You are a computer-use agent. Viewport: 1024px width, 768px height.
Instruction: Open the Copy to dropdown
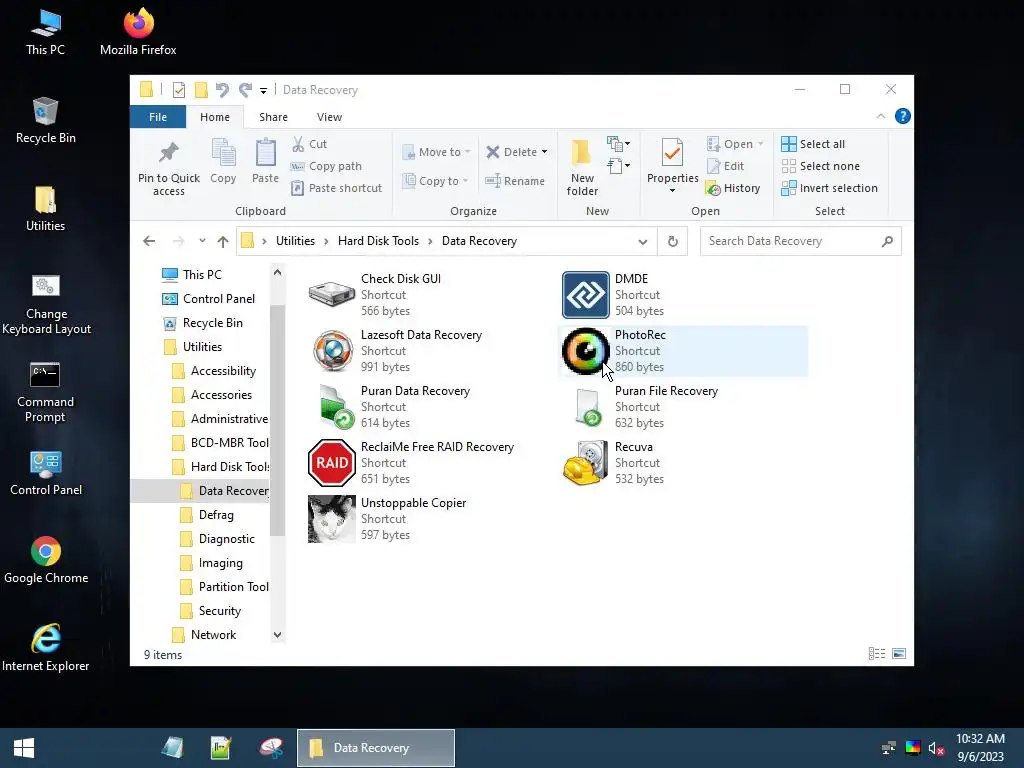436,181
